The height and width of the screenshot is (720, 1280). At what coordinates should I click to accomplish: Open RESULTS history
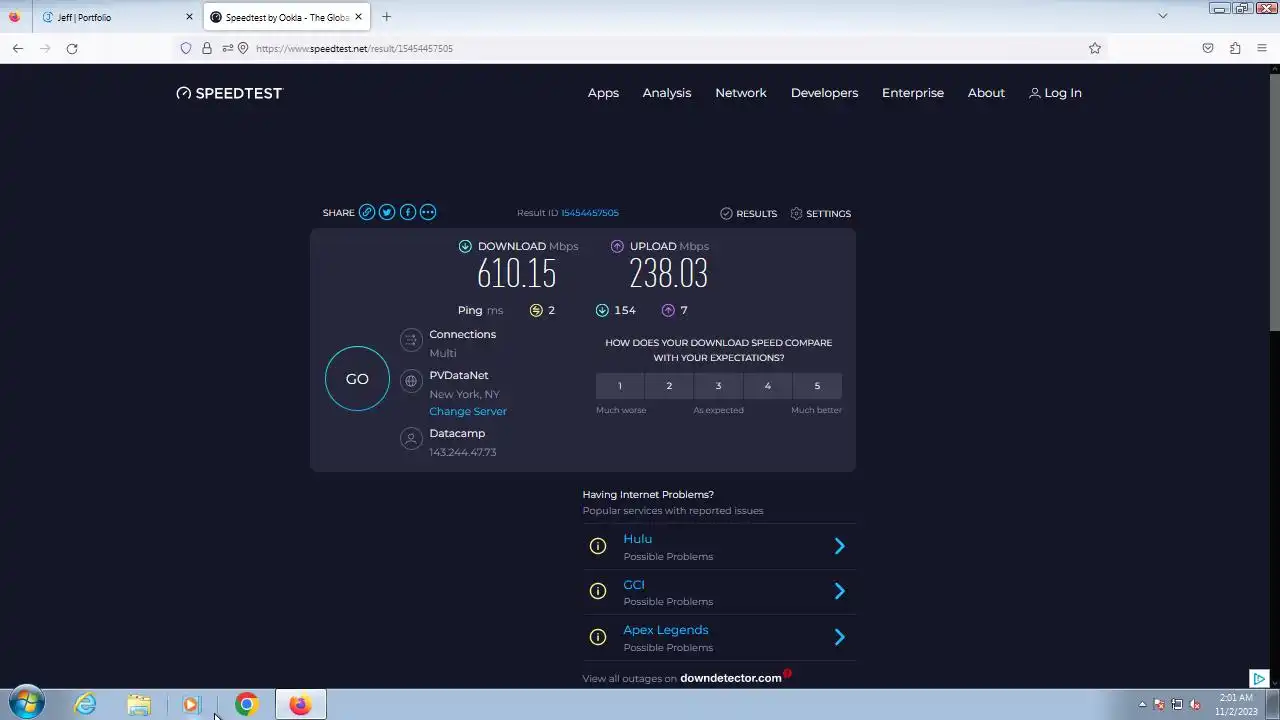(748, 213)
